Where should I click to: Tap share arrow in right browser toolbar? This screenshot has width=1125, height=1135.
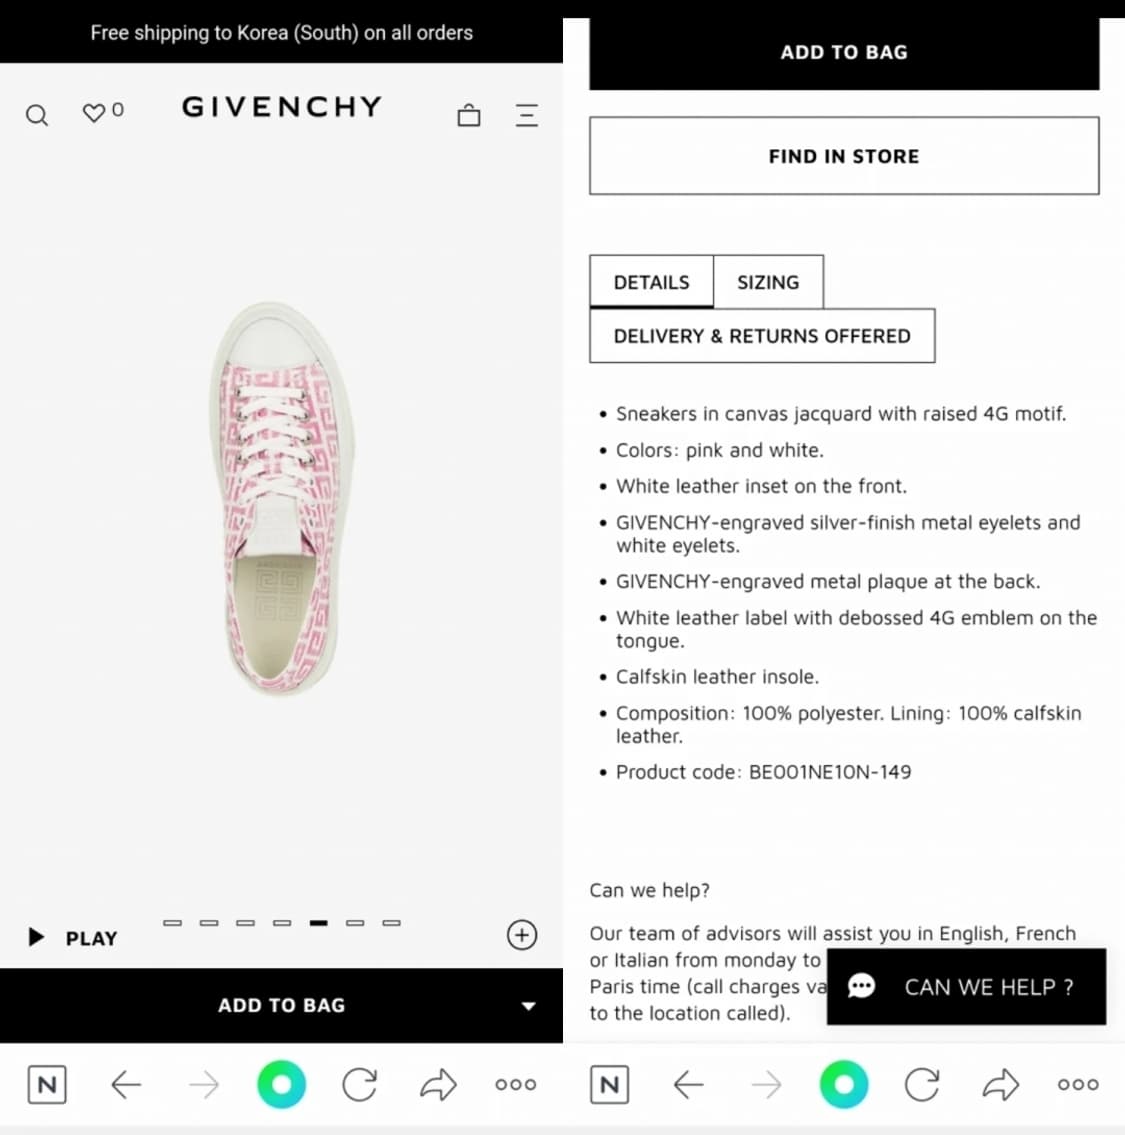1001,1084
